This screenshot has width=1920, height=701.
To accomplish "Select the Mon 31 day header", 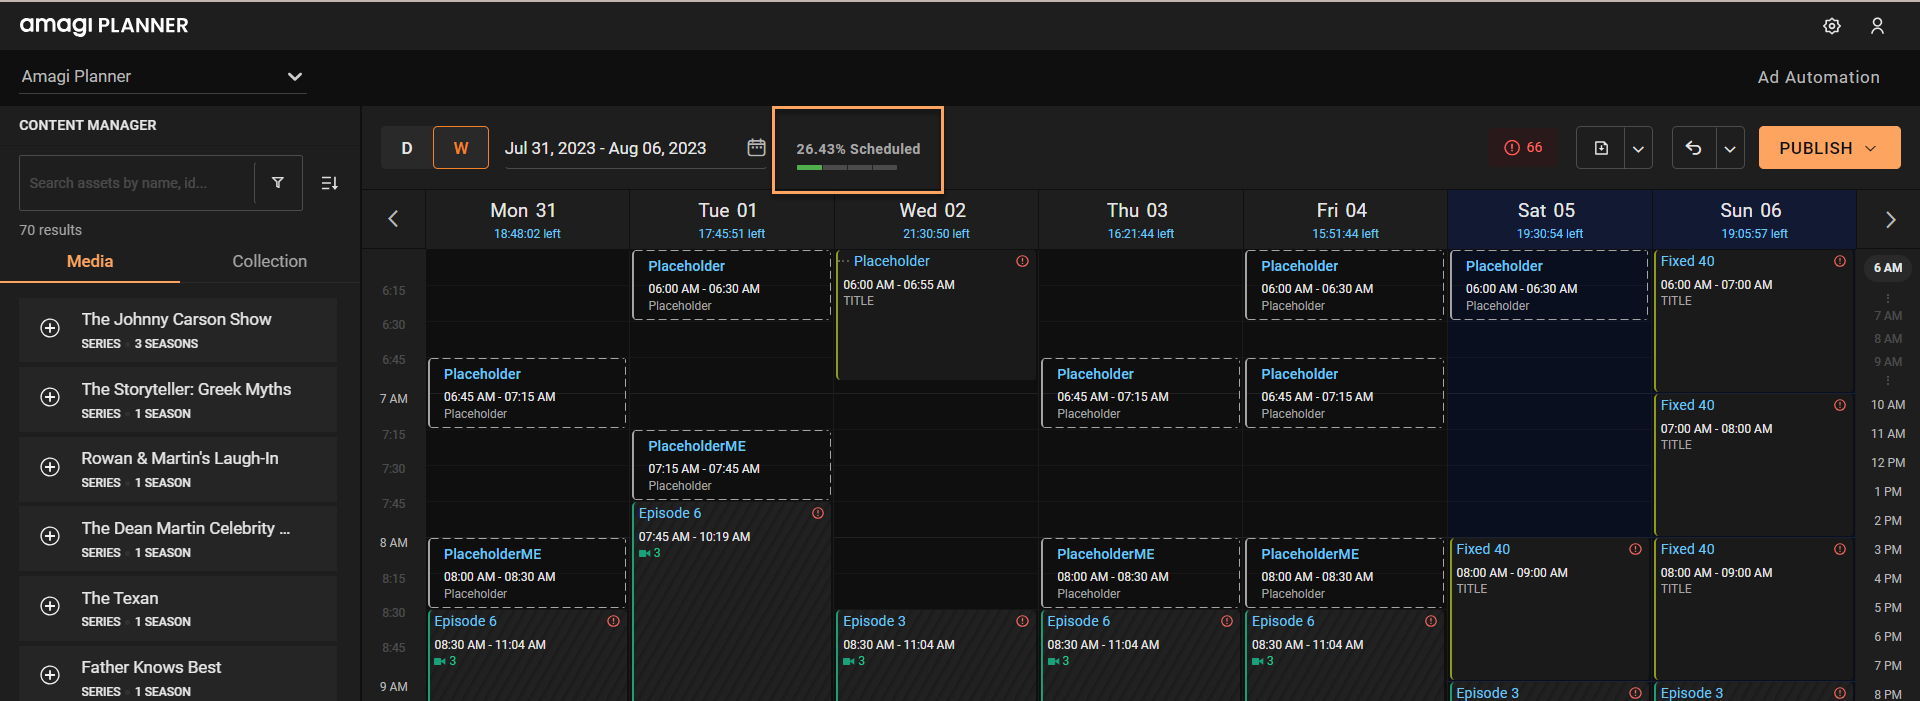I will tap(527, 220).
